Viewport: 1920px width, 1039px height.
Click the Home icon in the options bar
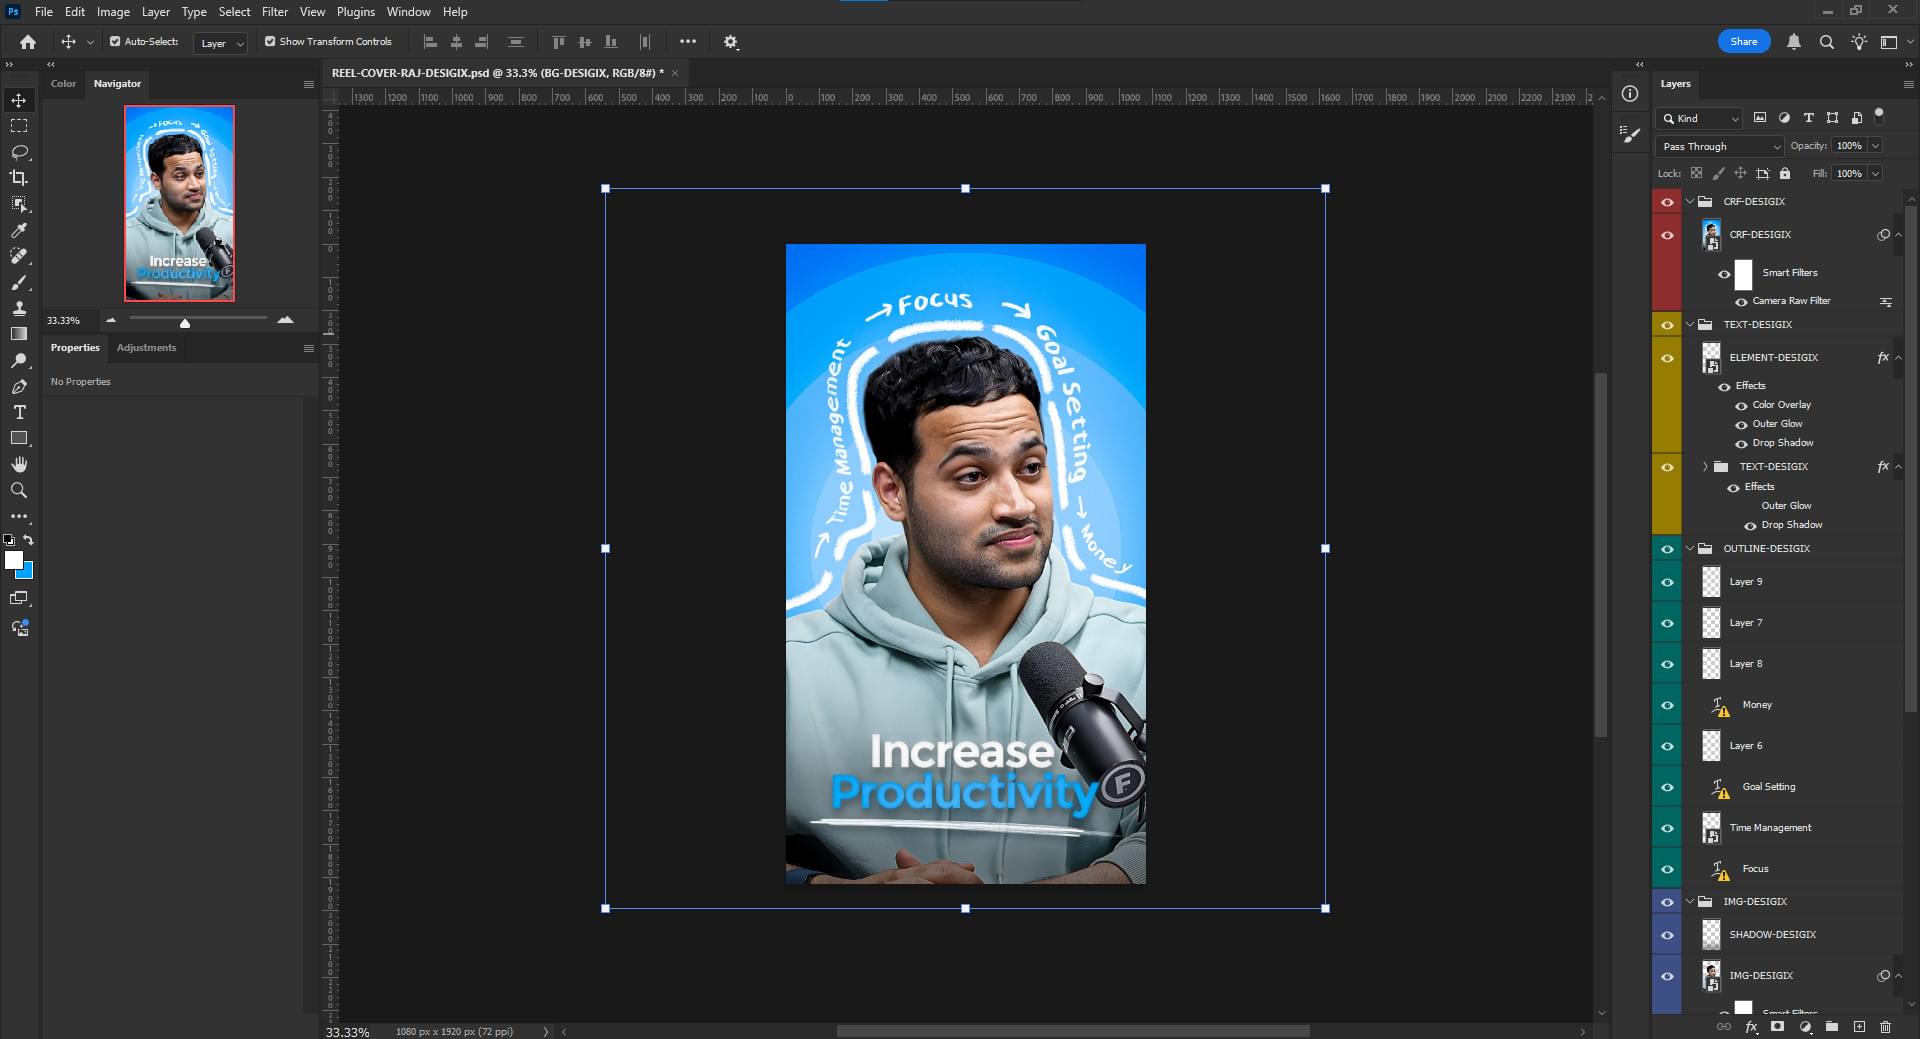click(x=26, y=42)
